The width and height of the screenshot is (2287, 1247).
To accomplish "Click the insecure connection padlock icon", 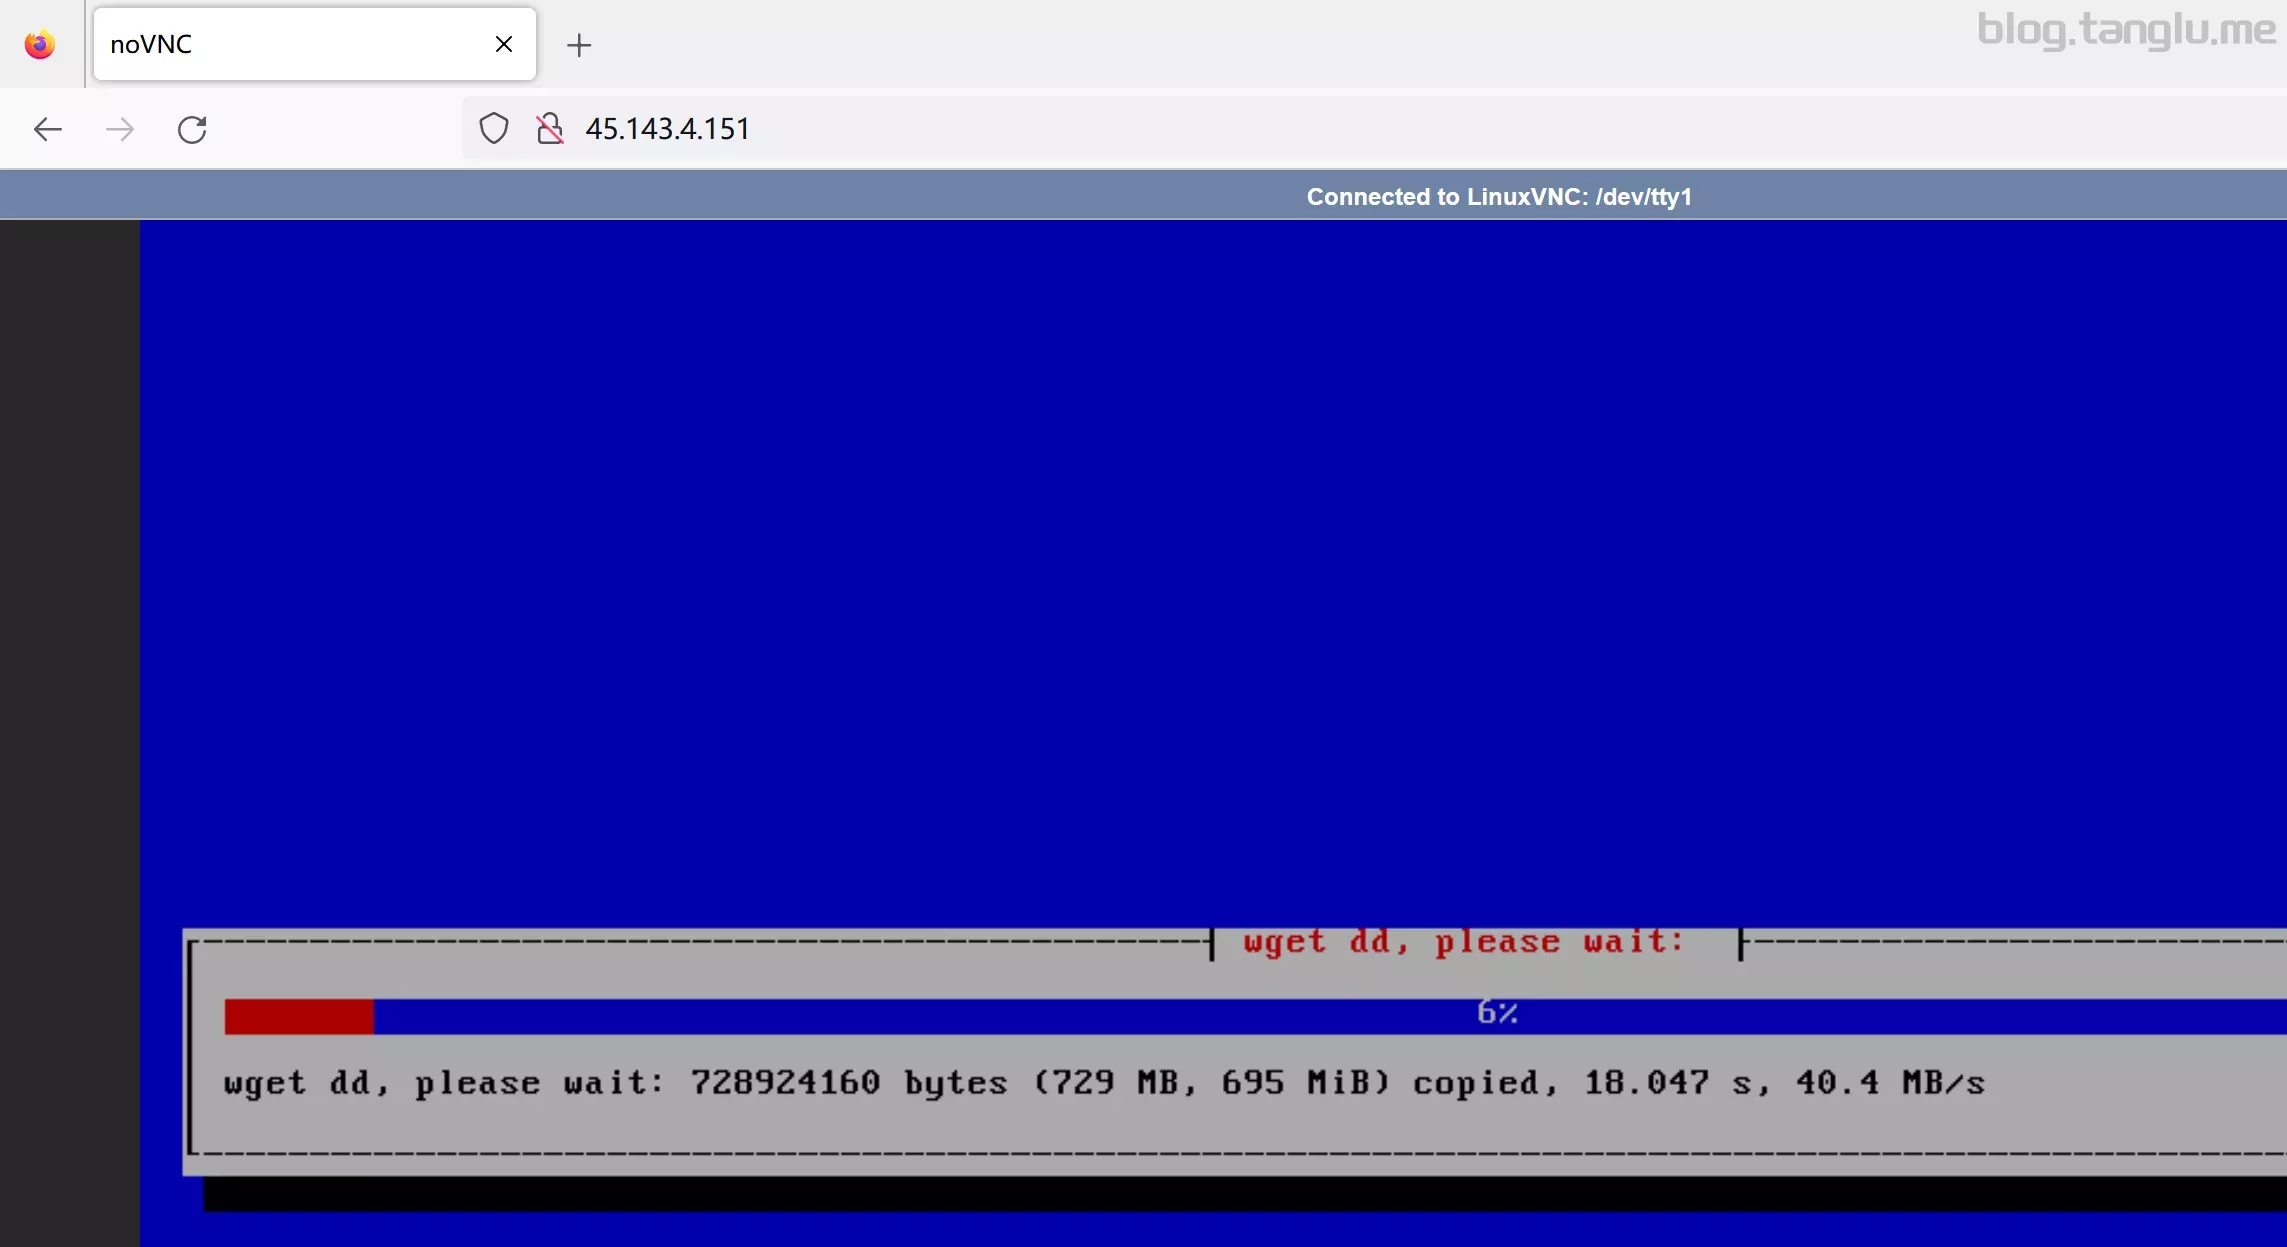I will click(x=549, y=129).
